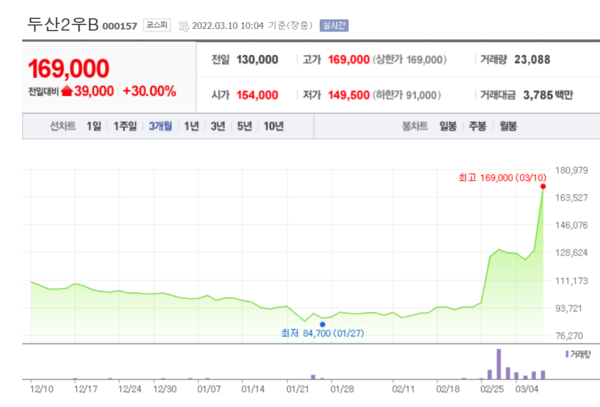Switch line chart to 5년 range
Screen dimensions: 600x407
coord(245,126)
